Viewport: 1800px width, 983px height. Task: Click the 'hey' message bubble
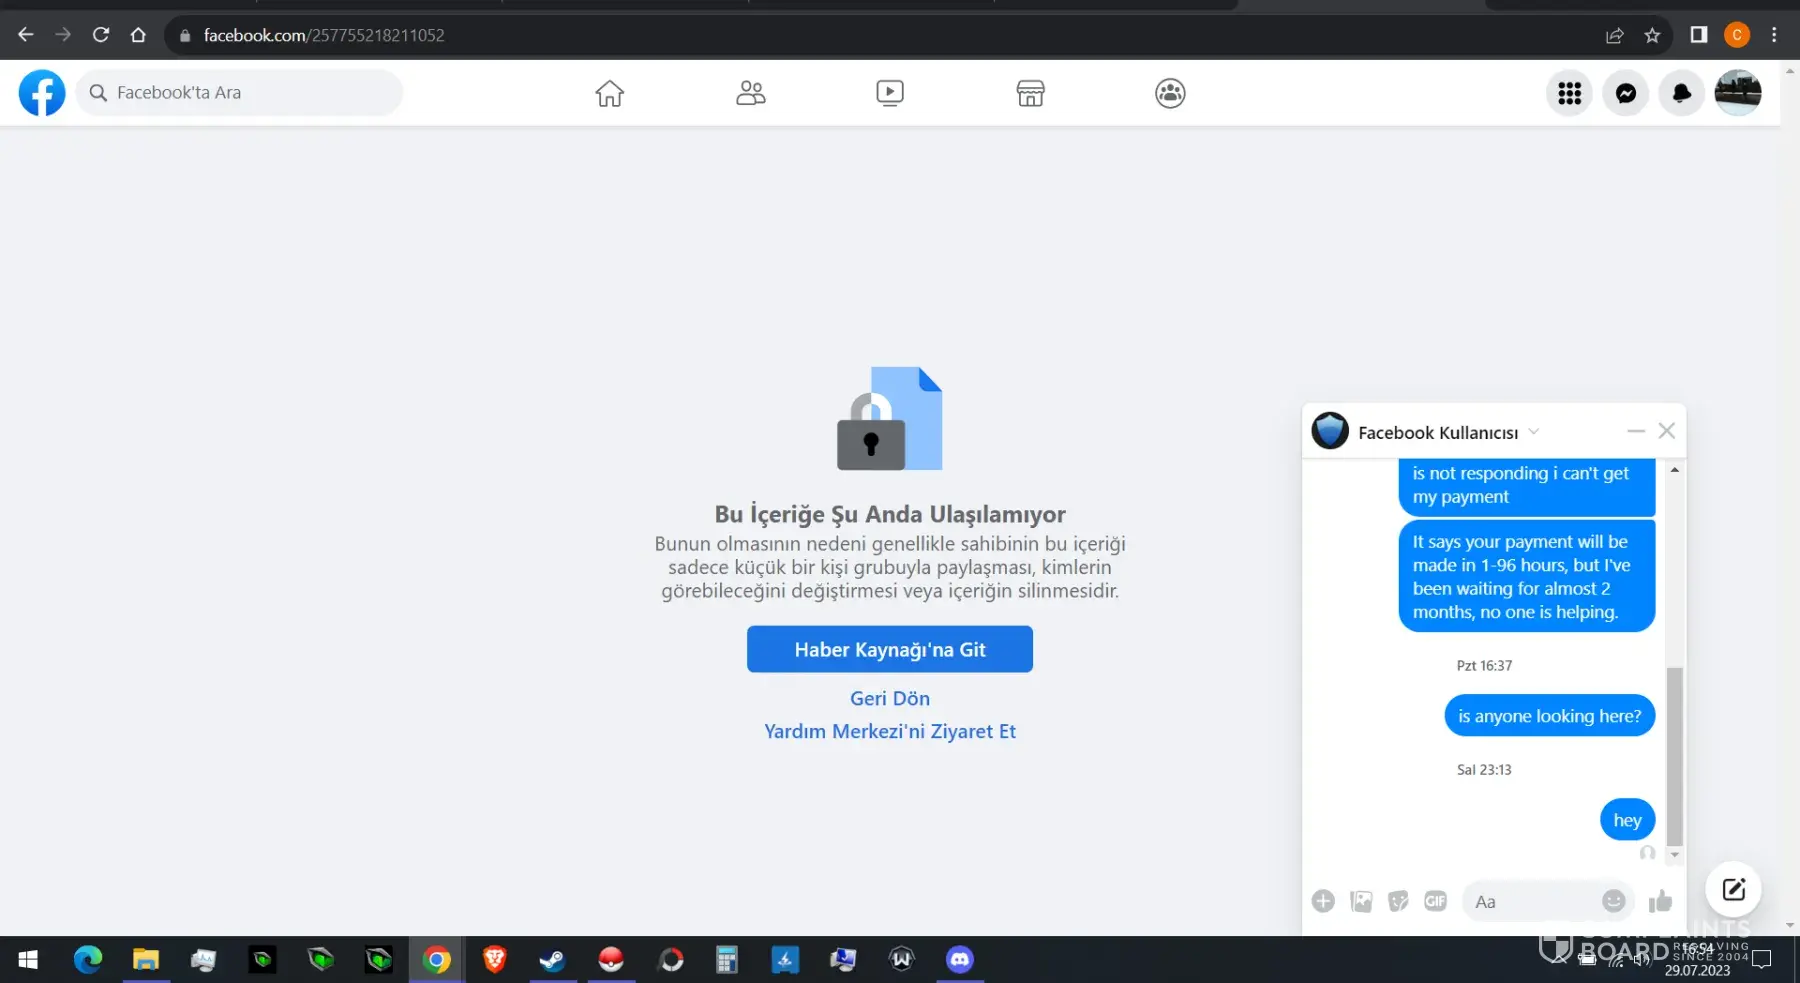point(1627,820)
